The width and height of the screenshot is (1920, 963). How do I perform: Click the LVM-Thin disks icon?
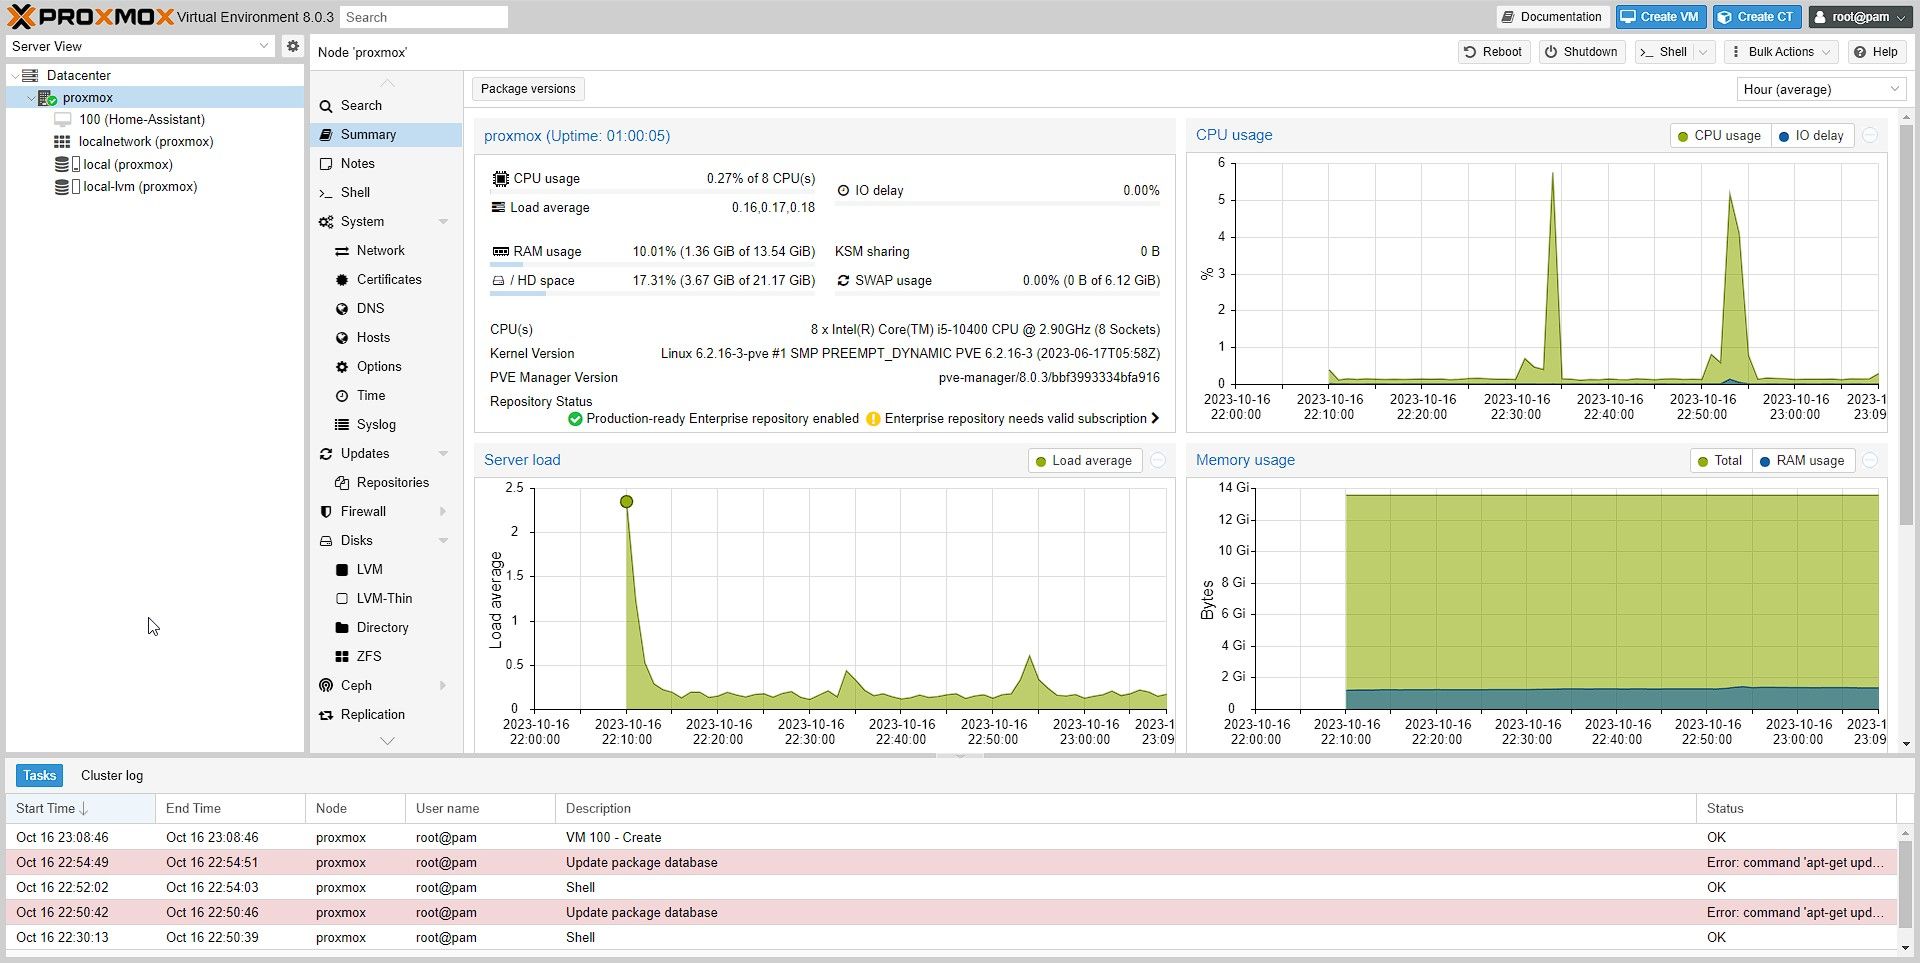click(343, 598)
